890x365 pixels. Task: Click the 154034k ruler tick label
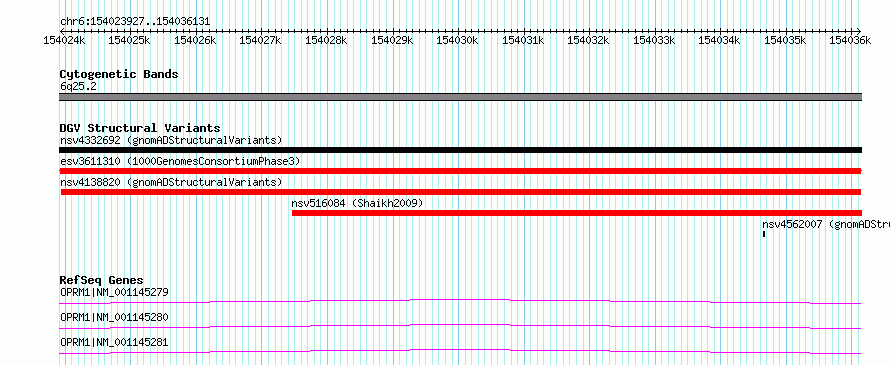pyautogui.click(x=719, y=40)
